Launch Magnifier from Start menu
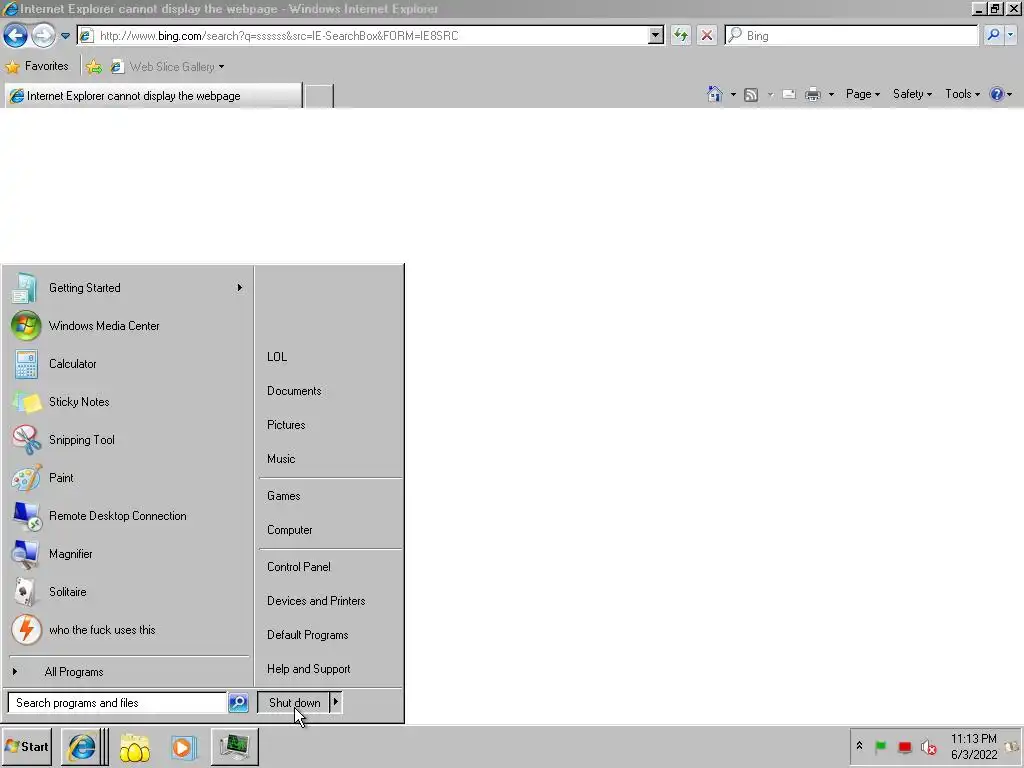This screenshot has width=1024, height=768. point(129,554)
